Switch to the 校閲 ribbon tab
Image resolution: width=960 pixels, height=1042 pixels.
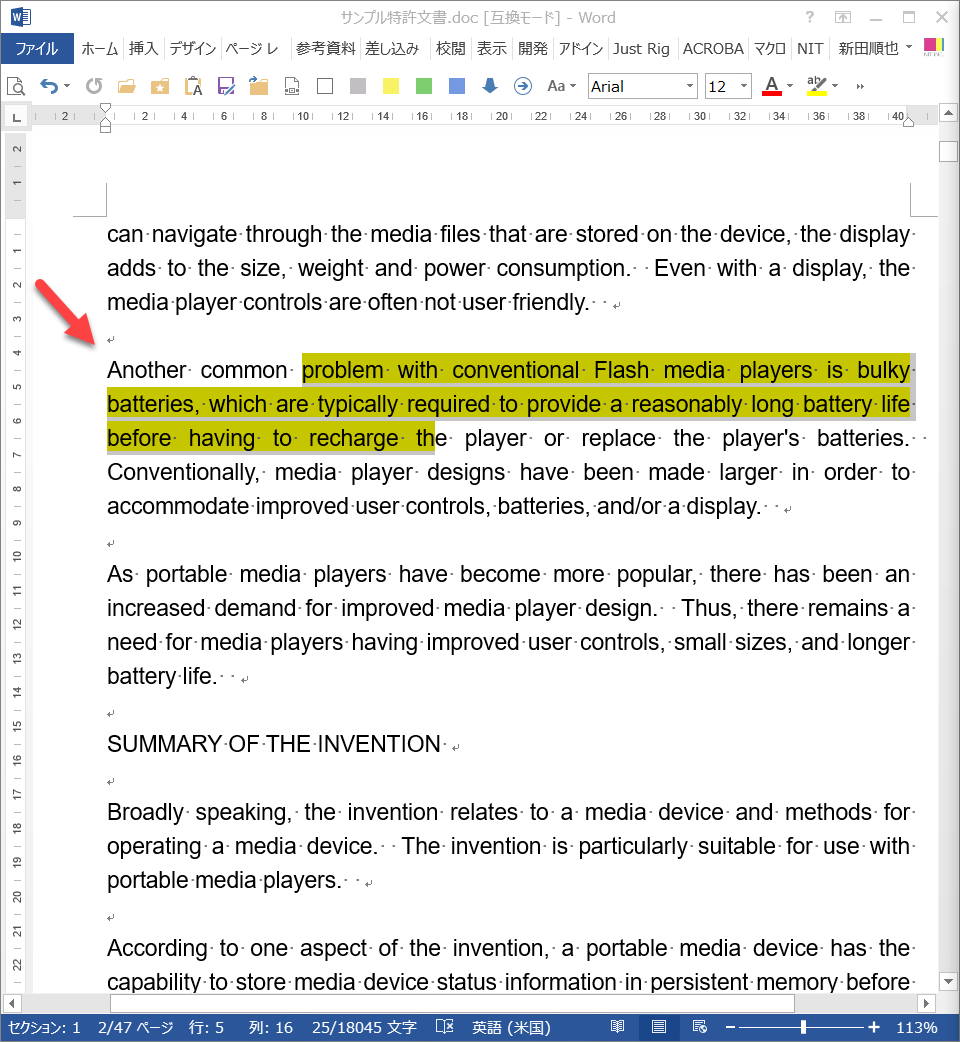coord(450,48)
